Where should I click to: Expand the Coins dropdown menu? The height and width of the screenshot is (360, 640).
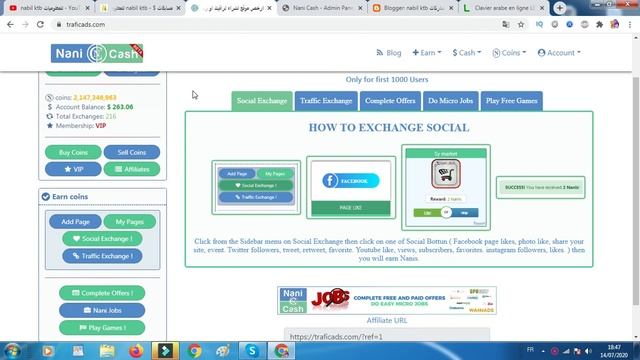click(x=509, y=53)
